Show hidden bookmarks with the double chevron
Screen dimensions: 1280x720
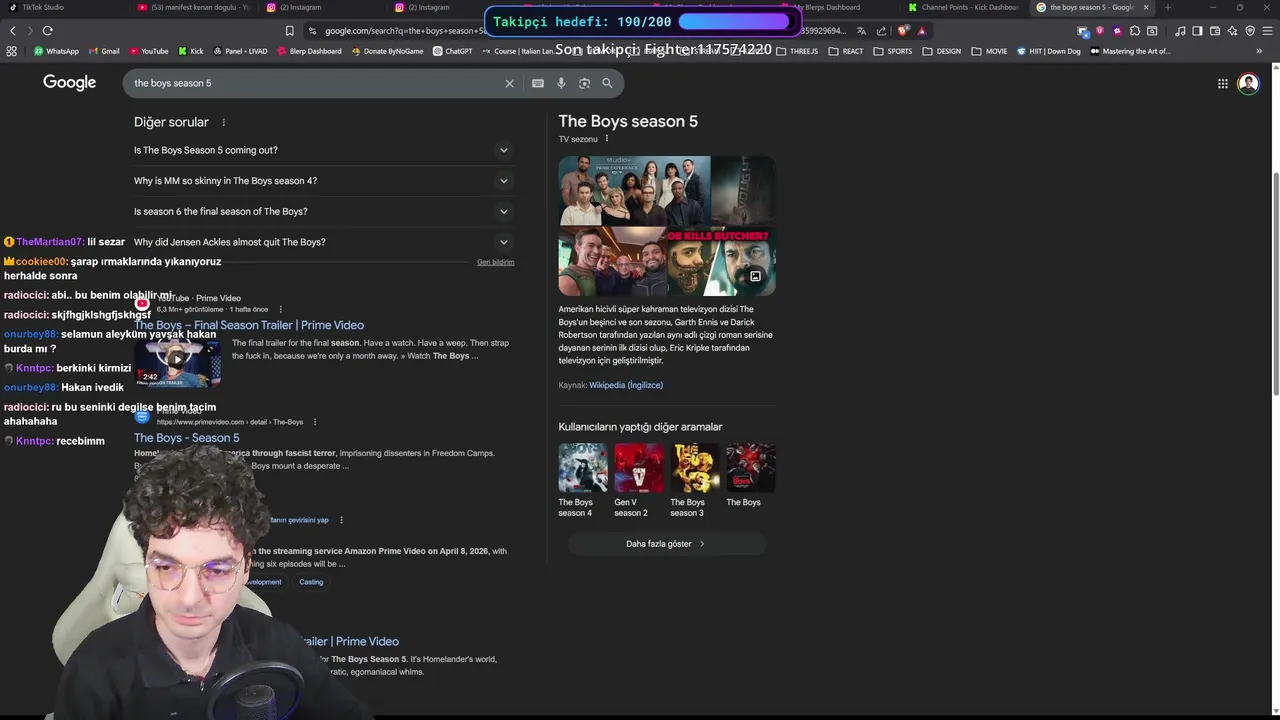tap(1259, 51)
